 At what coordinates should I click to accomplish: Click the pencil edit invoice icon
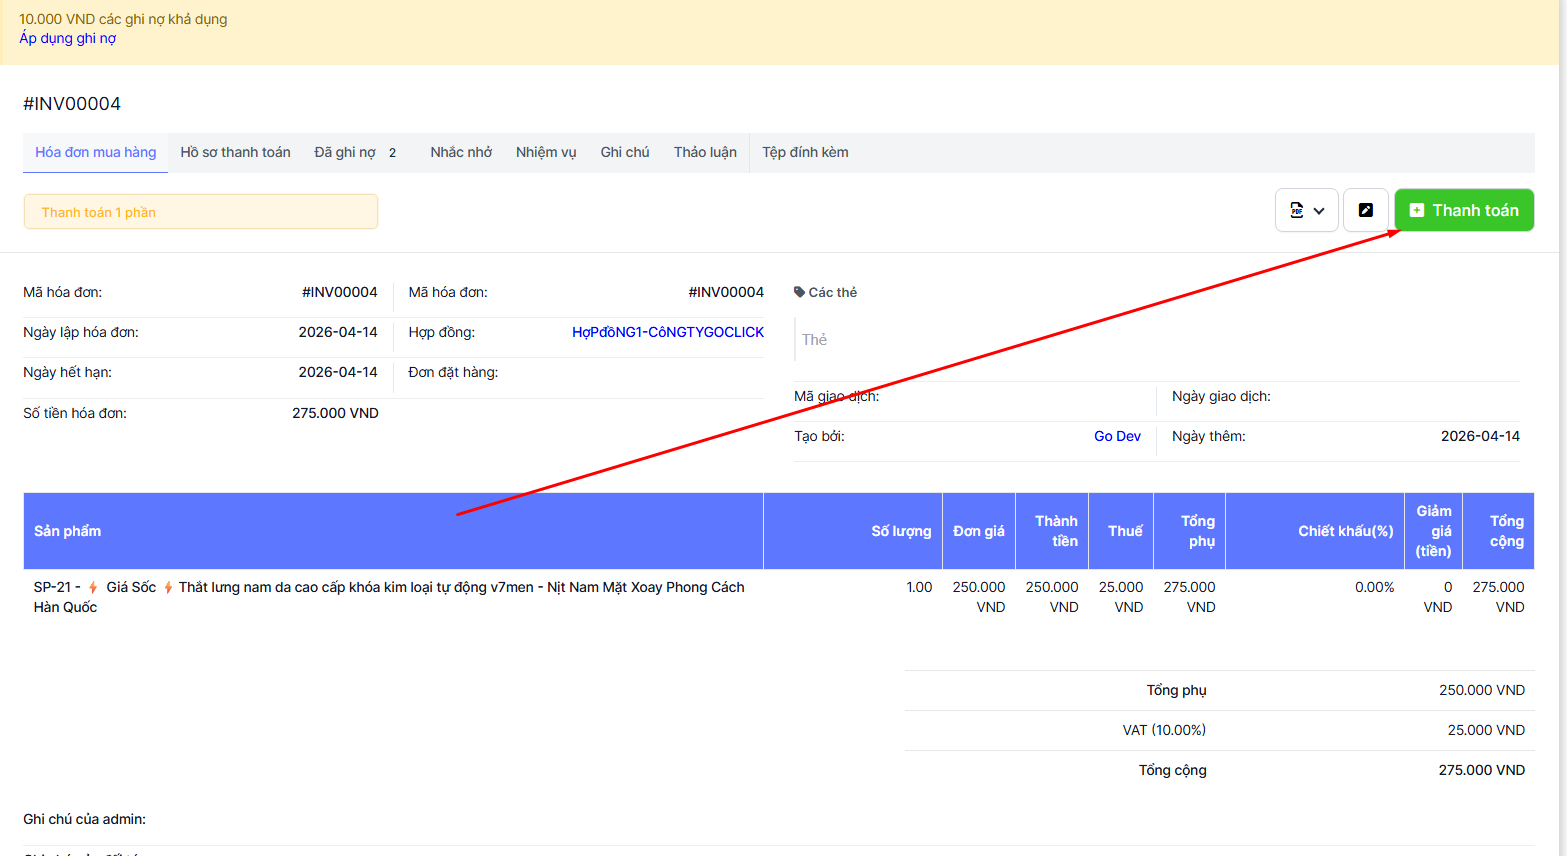tap(1365, 210)
